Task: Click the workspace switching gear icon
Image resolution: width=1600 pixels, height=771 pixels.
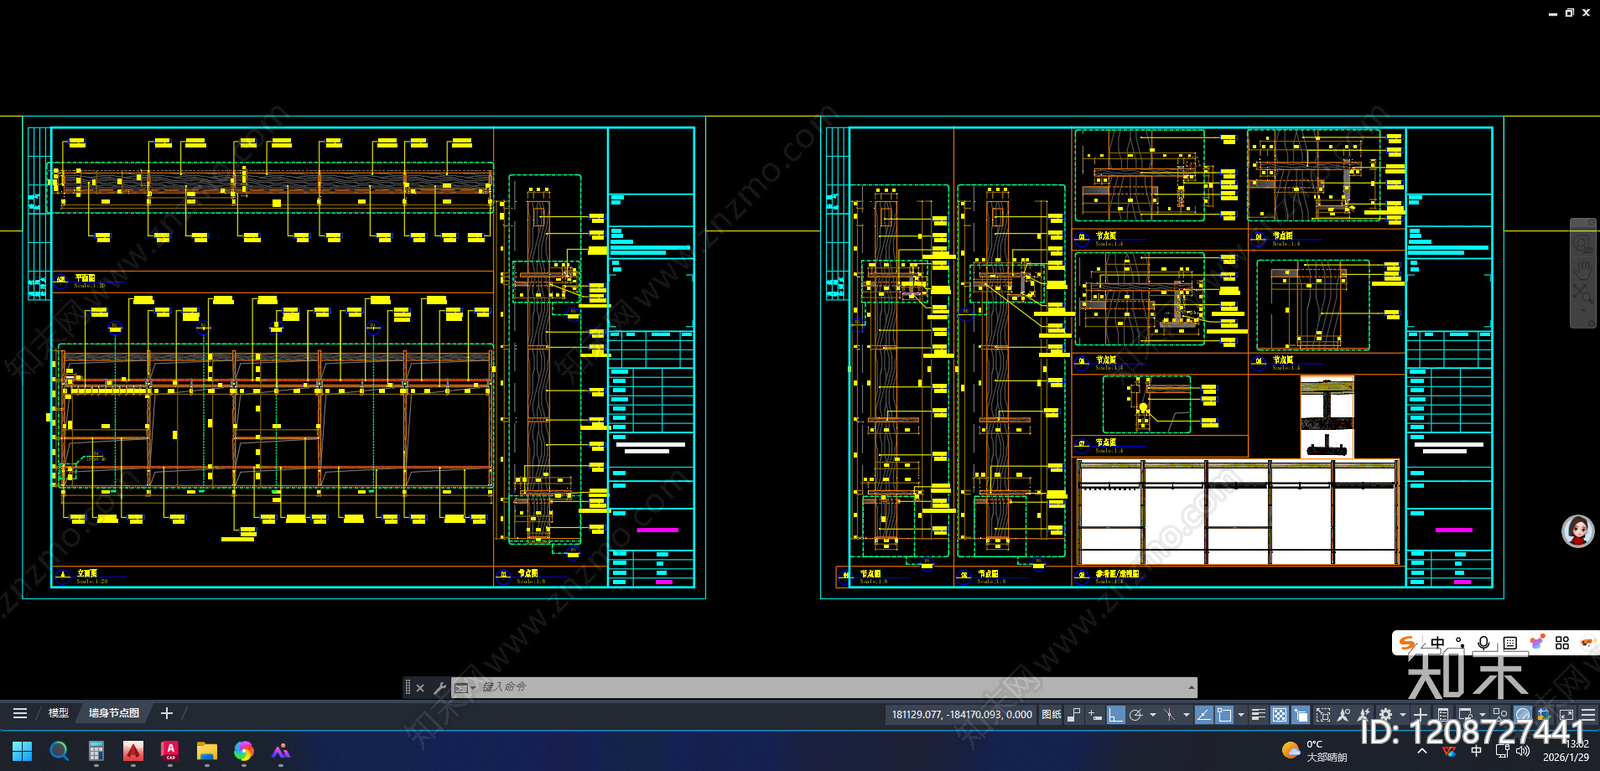Action: [x=1386, y=715]
